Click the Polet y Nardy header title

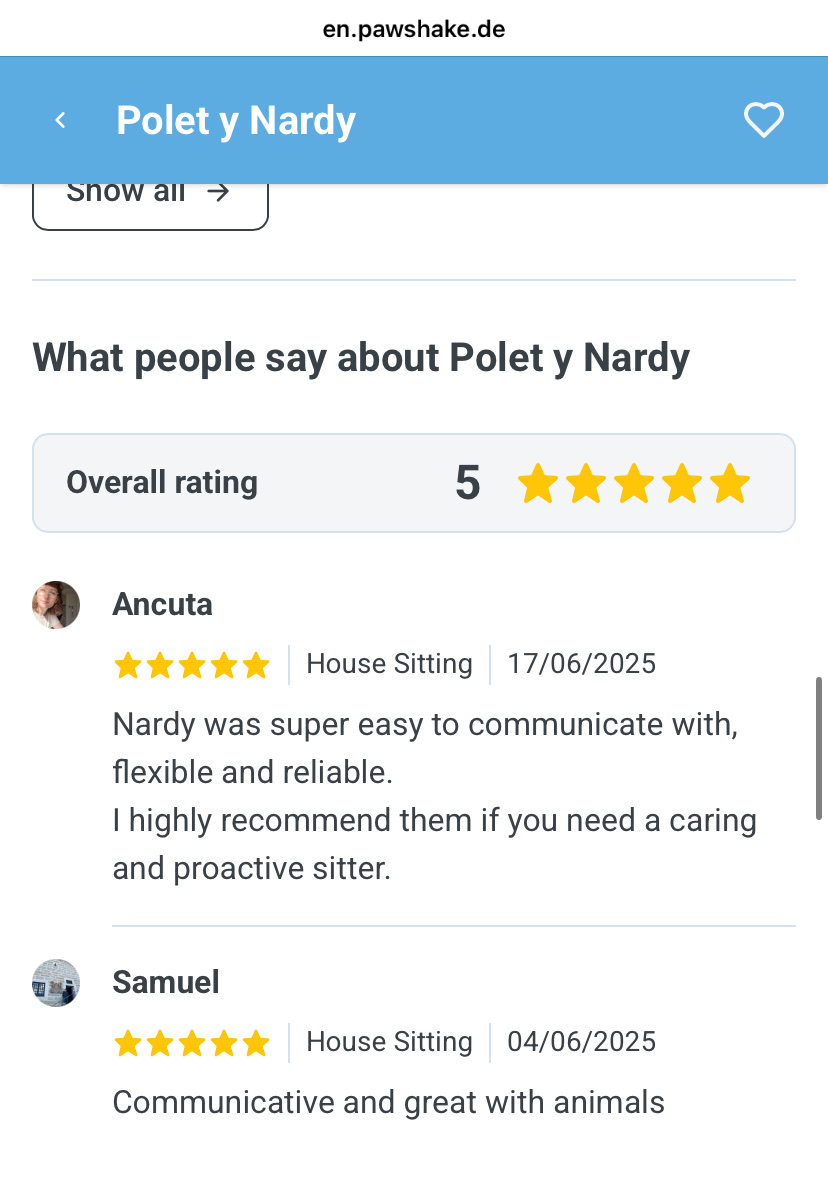coord(236,121)
